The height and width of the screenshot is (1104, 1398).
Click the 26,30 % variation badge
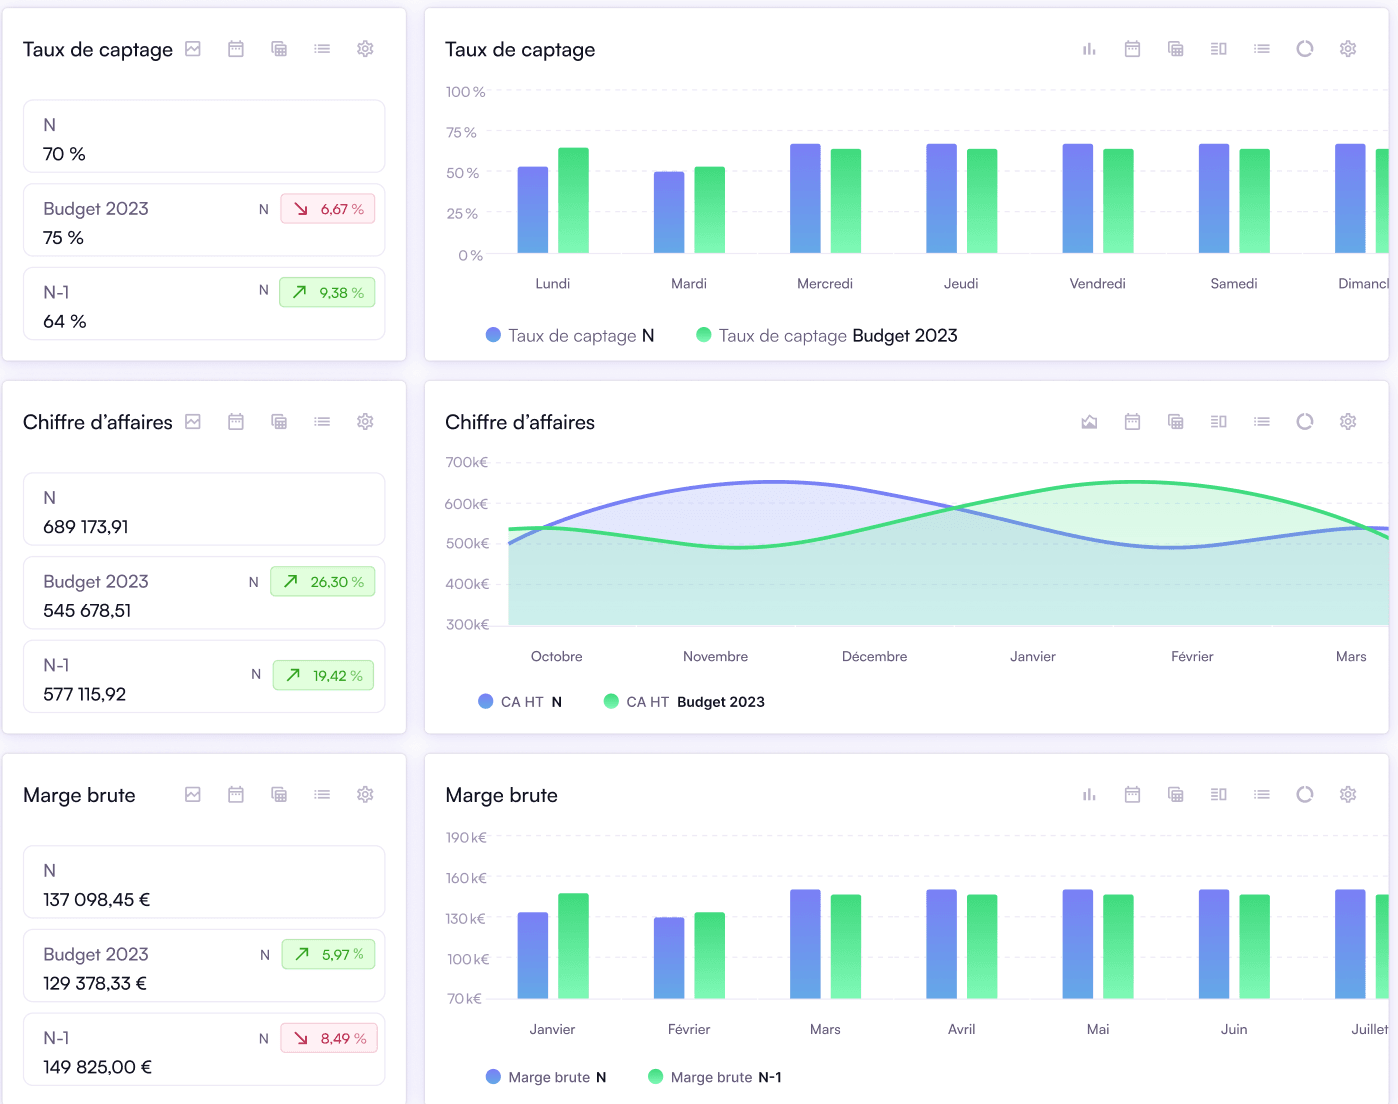[323, 582]
